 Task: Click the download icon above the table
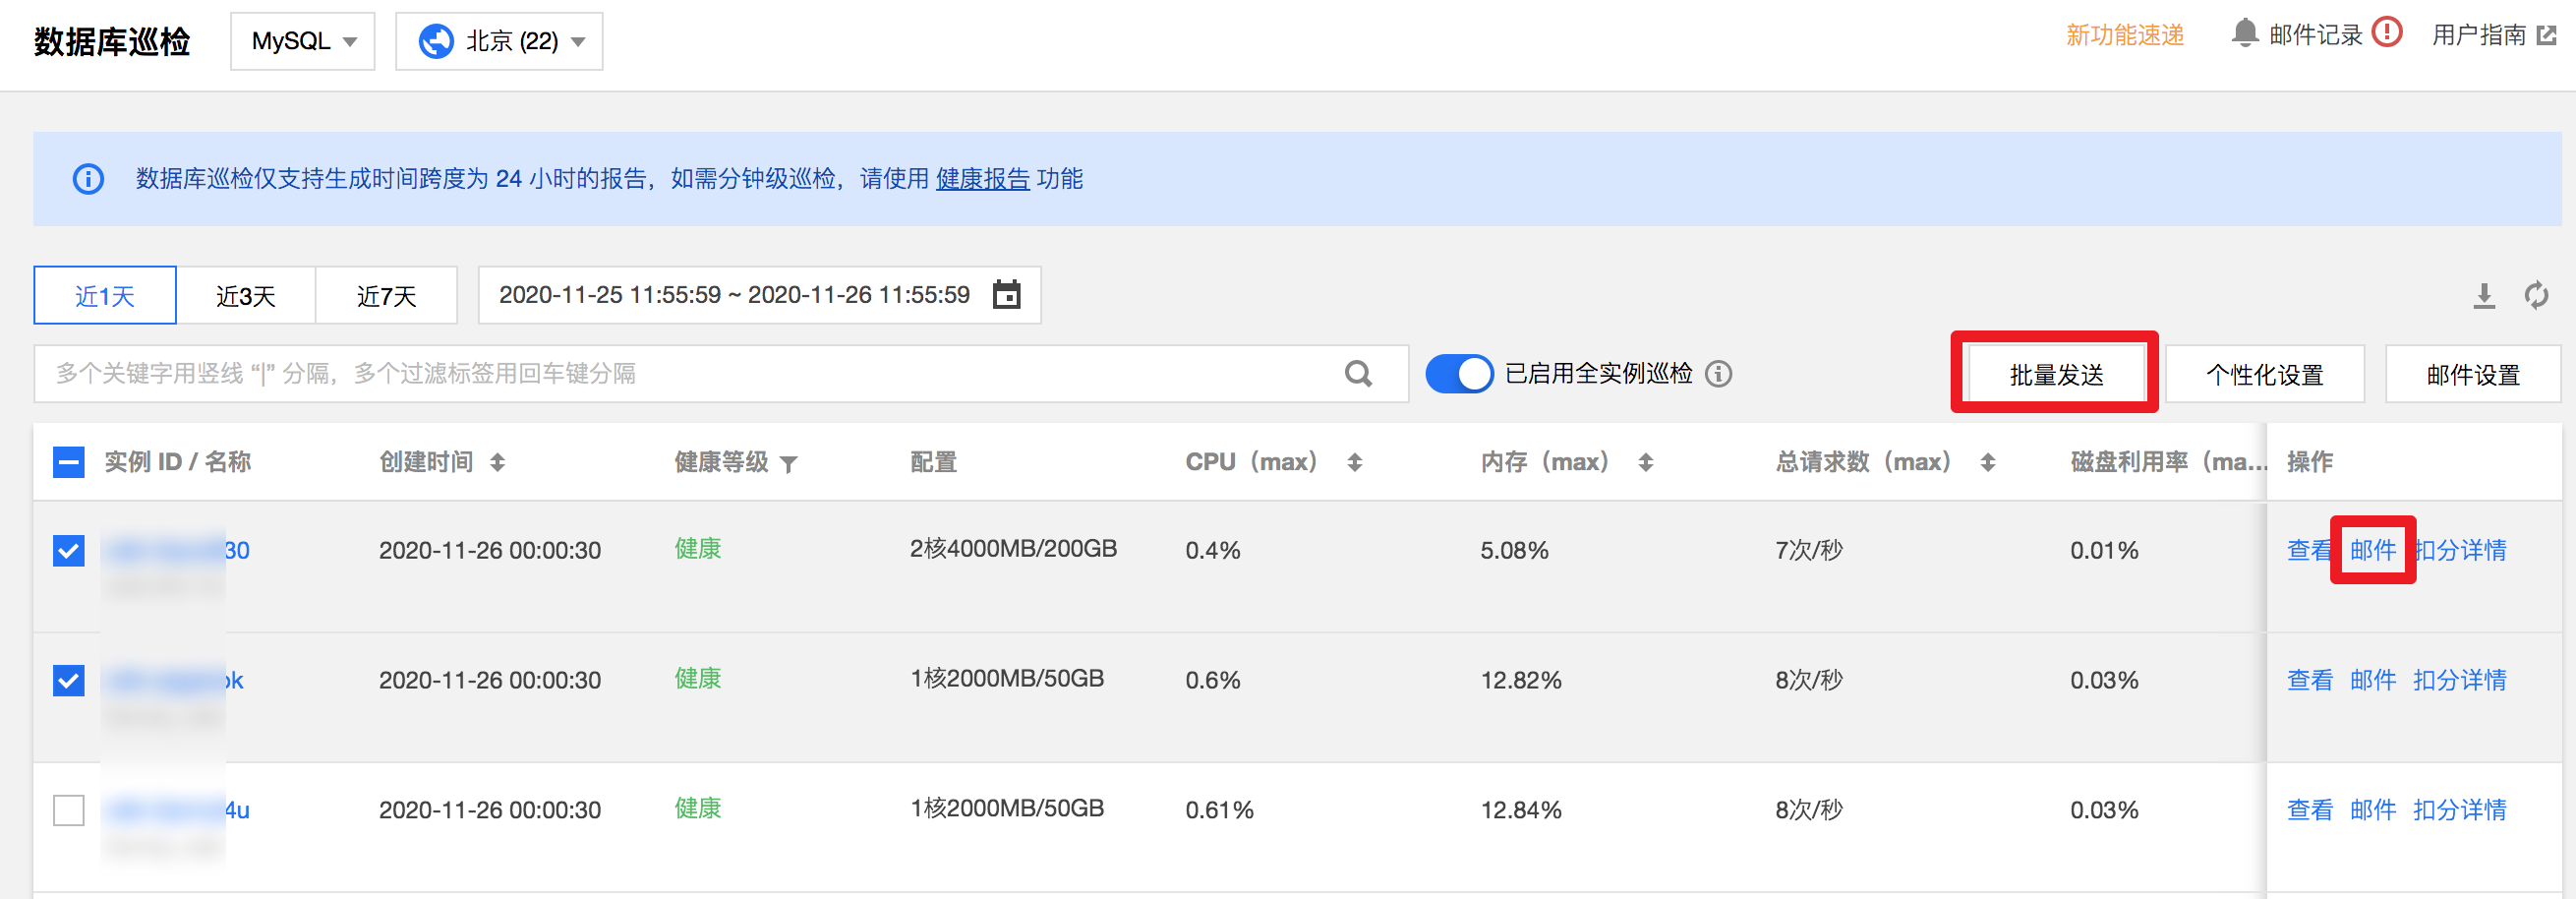[x=2484, y=296]
